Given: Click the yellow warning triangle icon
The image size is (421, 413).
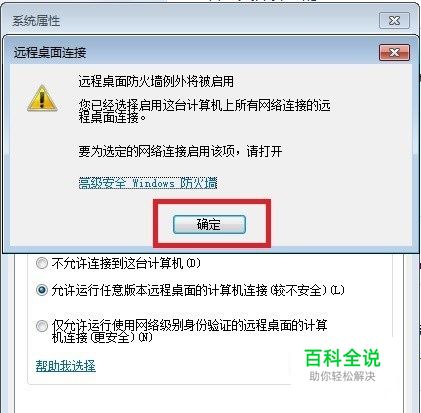Looking at the screenshot, I should [42, 98].
